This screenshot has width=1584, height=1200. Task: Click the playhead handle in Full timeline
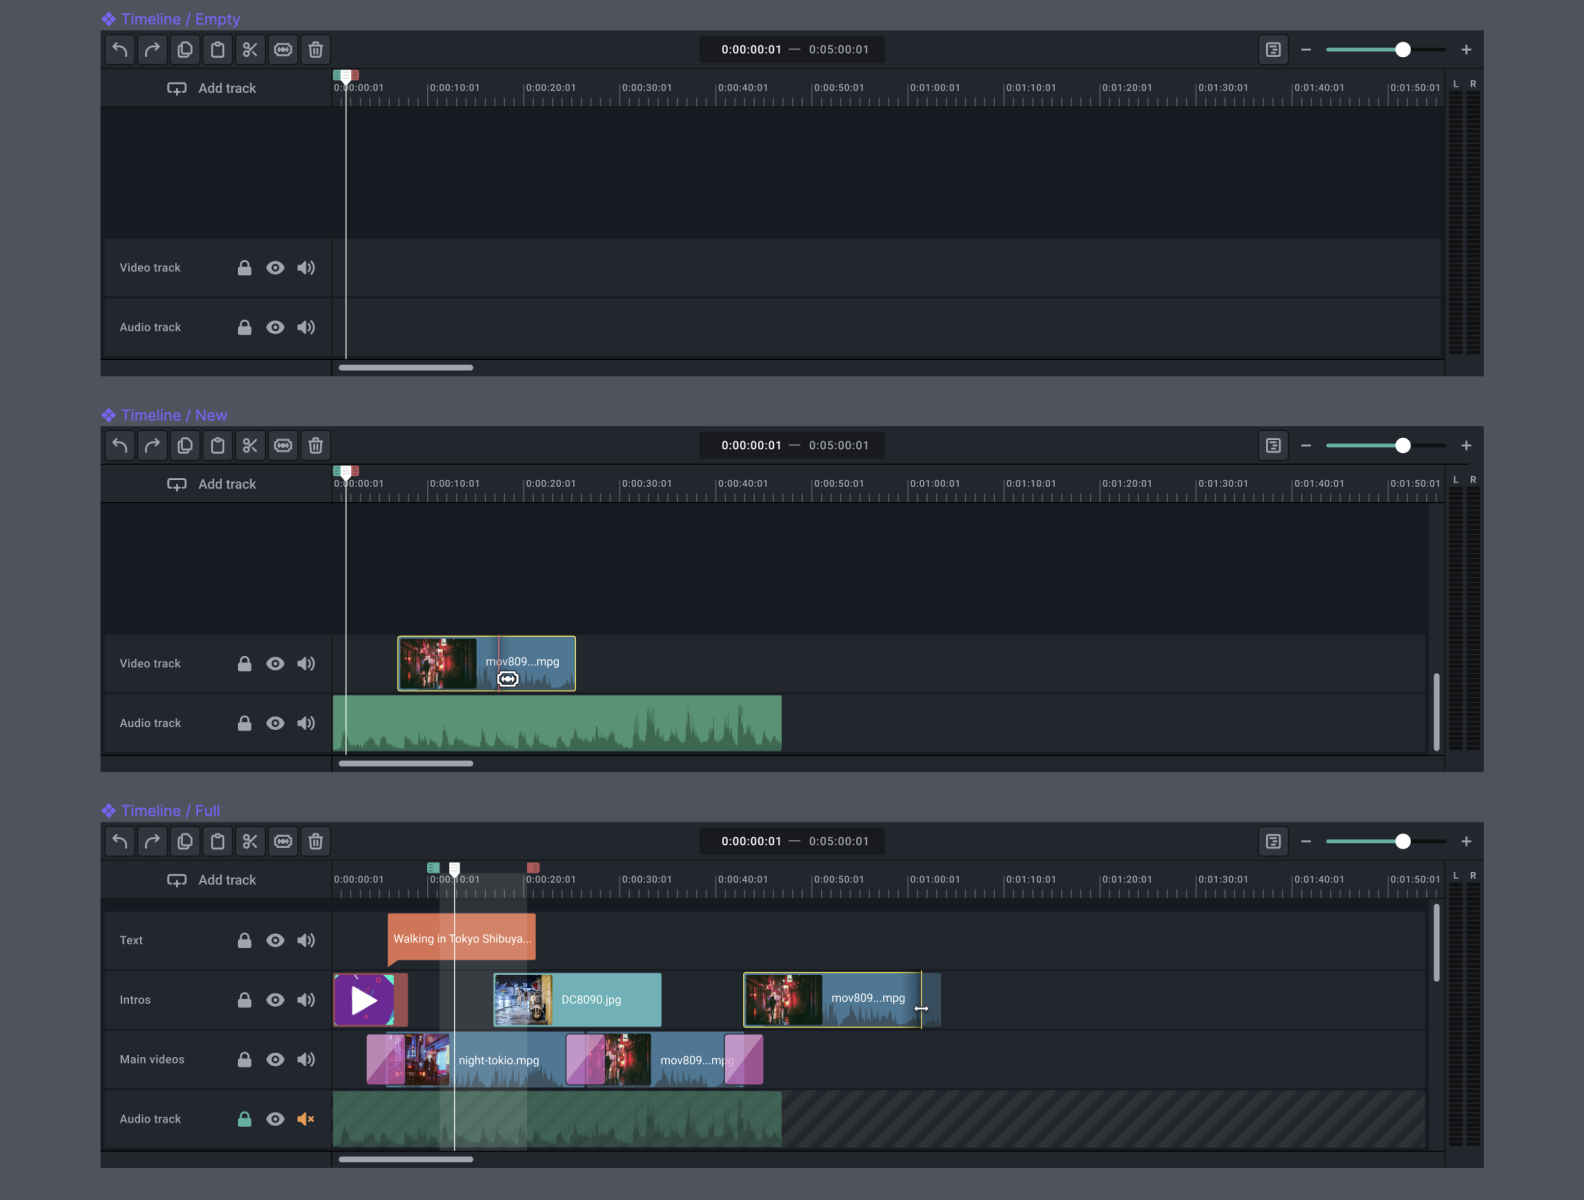(454, 869)
